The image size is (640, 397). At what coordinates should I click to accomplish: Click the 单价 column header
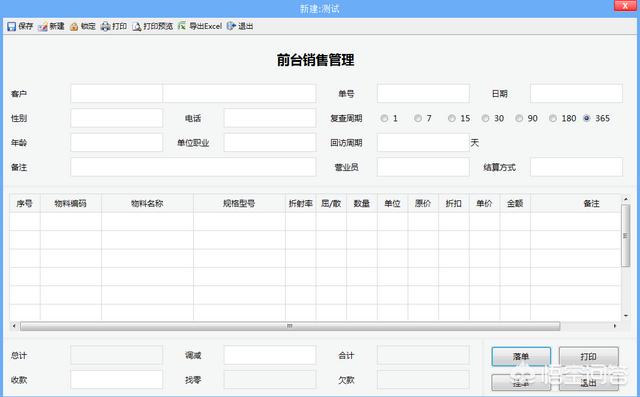click(484, 203)
